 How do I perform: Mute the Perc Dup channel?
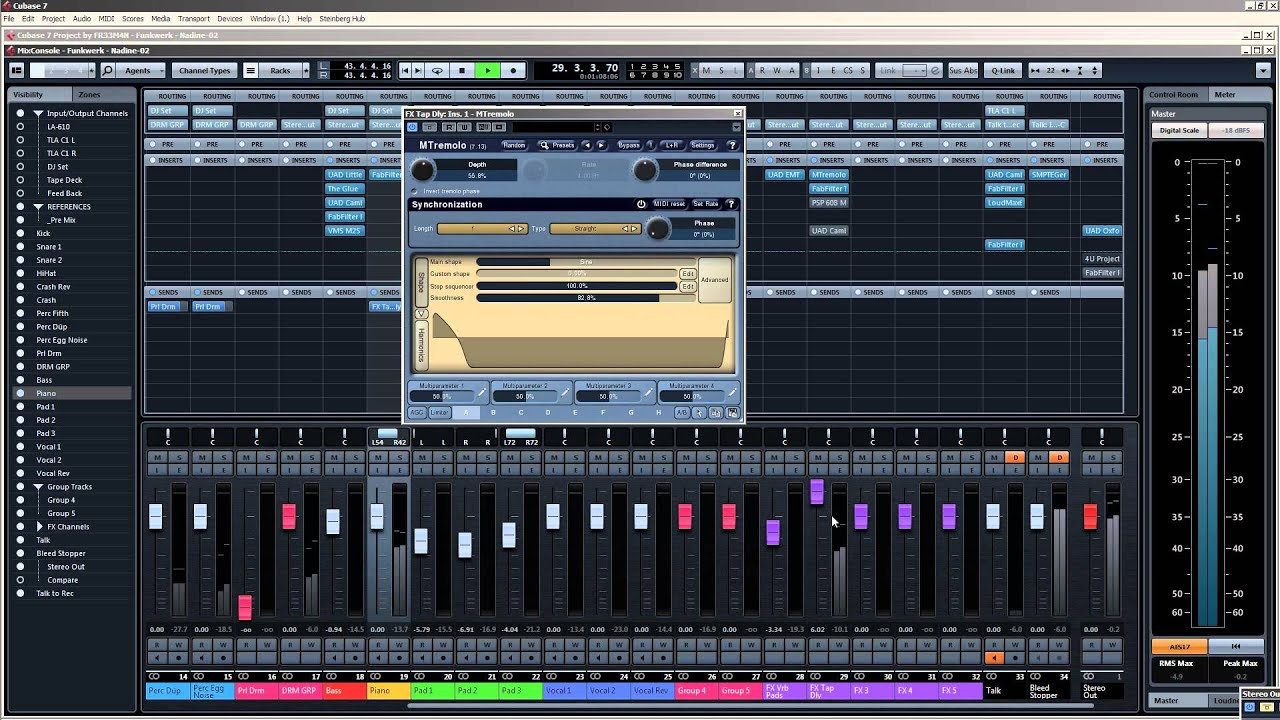(158, 457)
